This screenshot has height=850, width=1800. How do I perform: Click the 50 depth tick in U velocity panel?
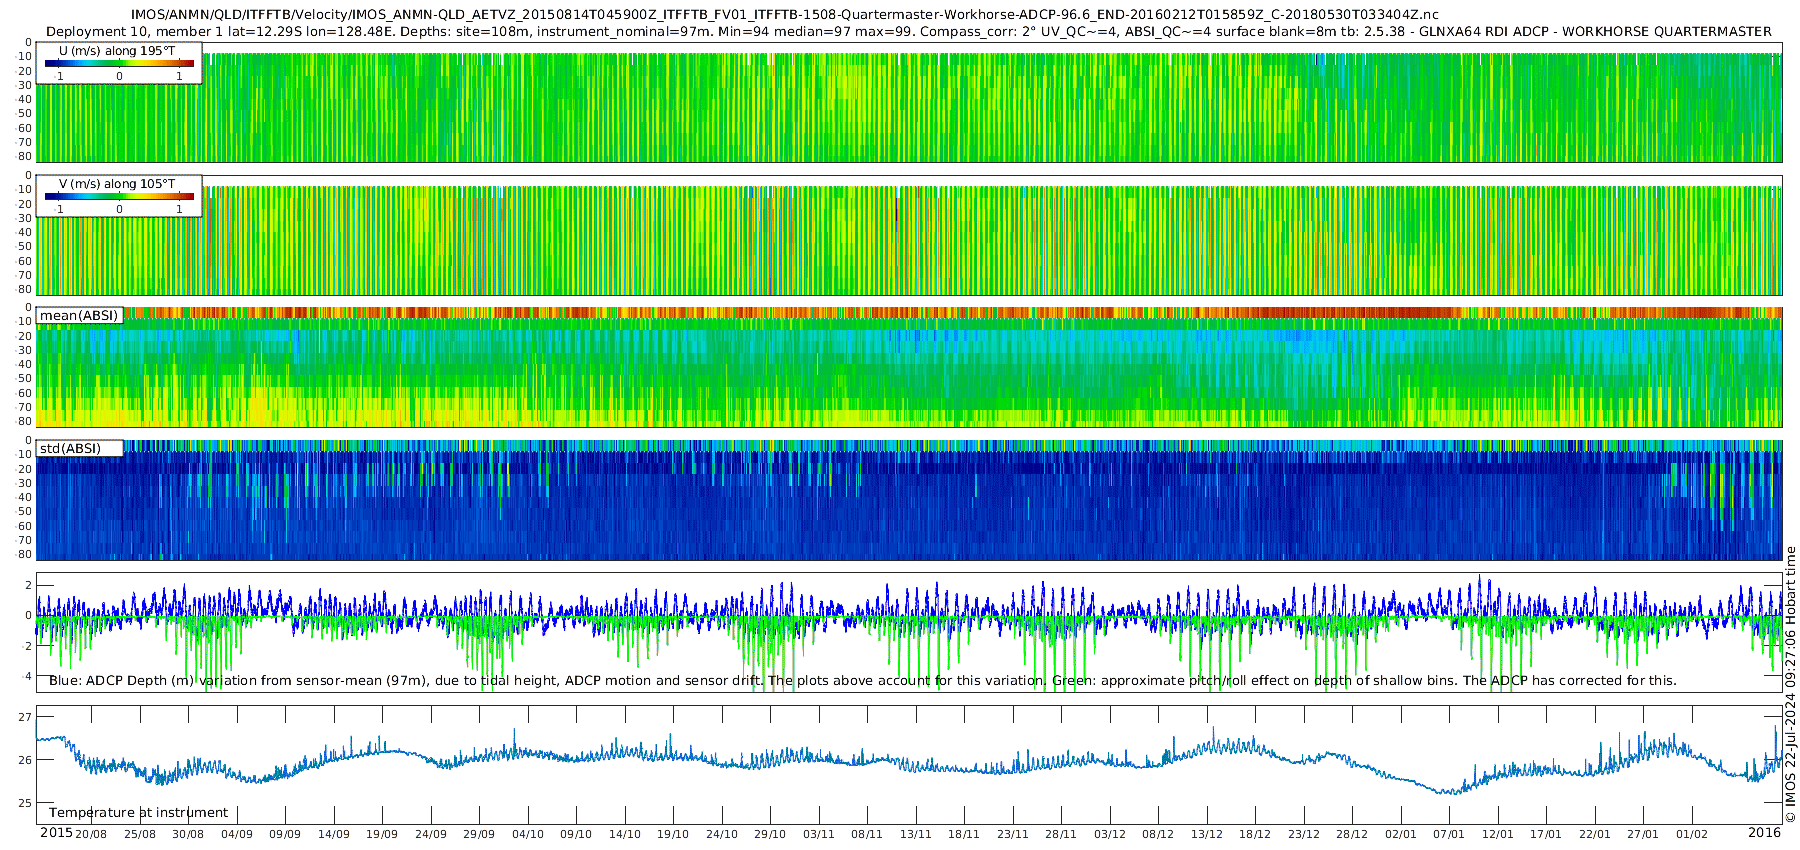tap(26, 113)
